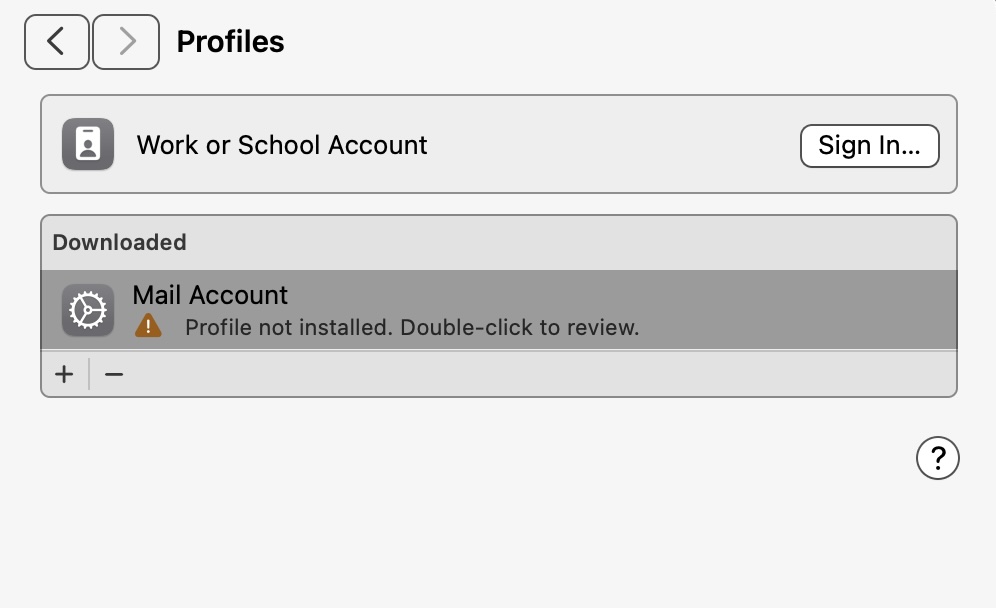Add a profile with the plus button
Screen dimensions: 996x608
pos(64,374)
